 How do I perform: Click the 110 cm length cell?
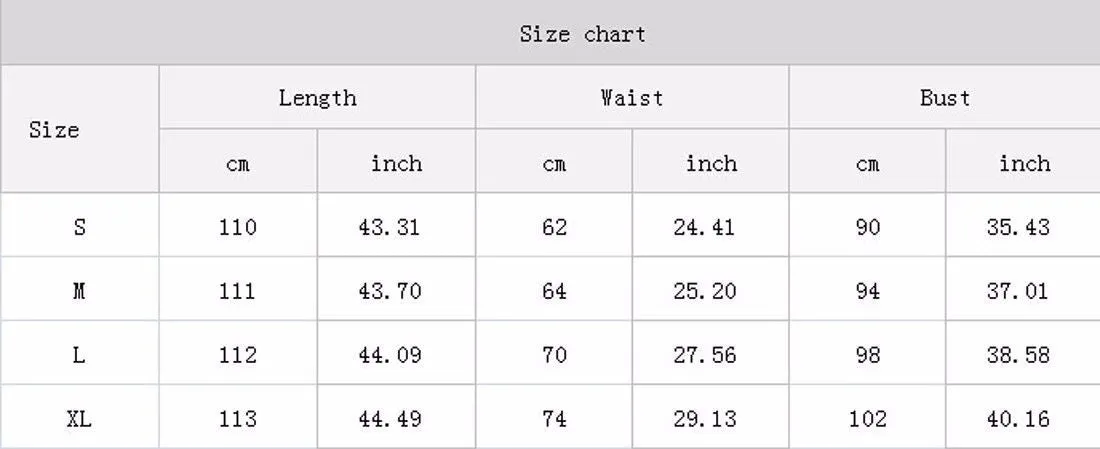point(238,225)
